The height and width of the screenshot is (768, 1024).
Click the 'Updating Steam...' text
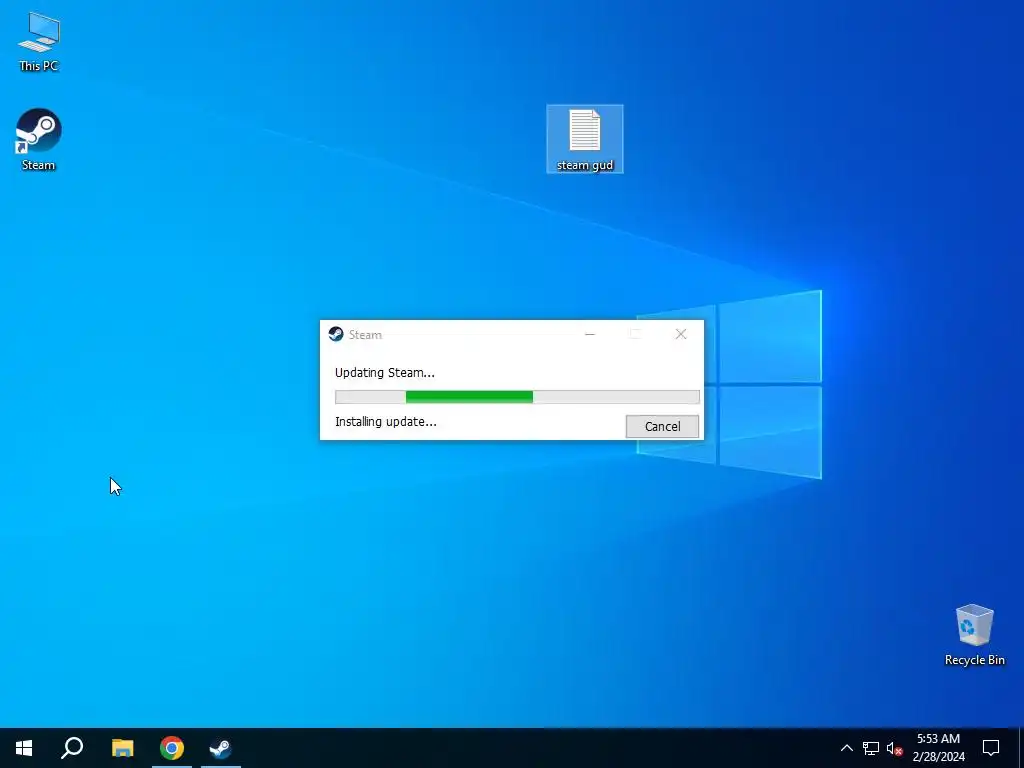tap(385, 373)
